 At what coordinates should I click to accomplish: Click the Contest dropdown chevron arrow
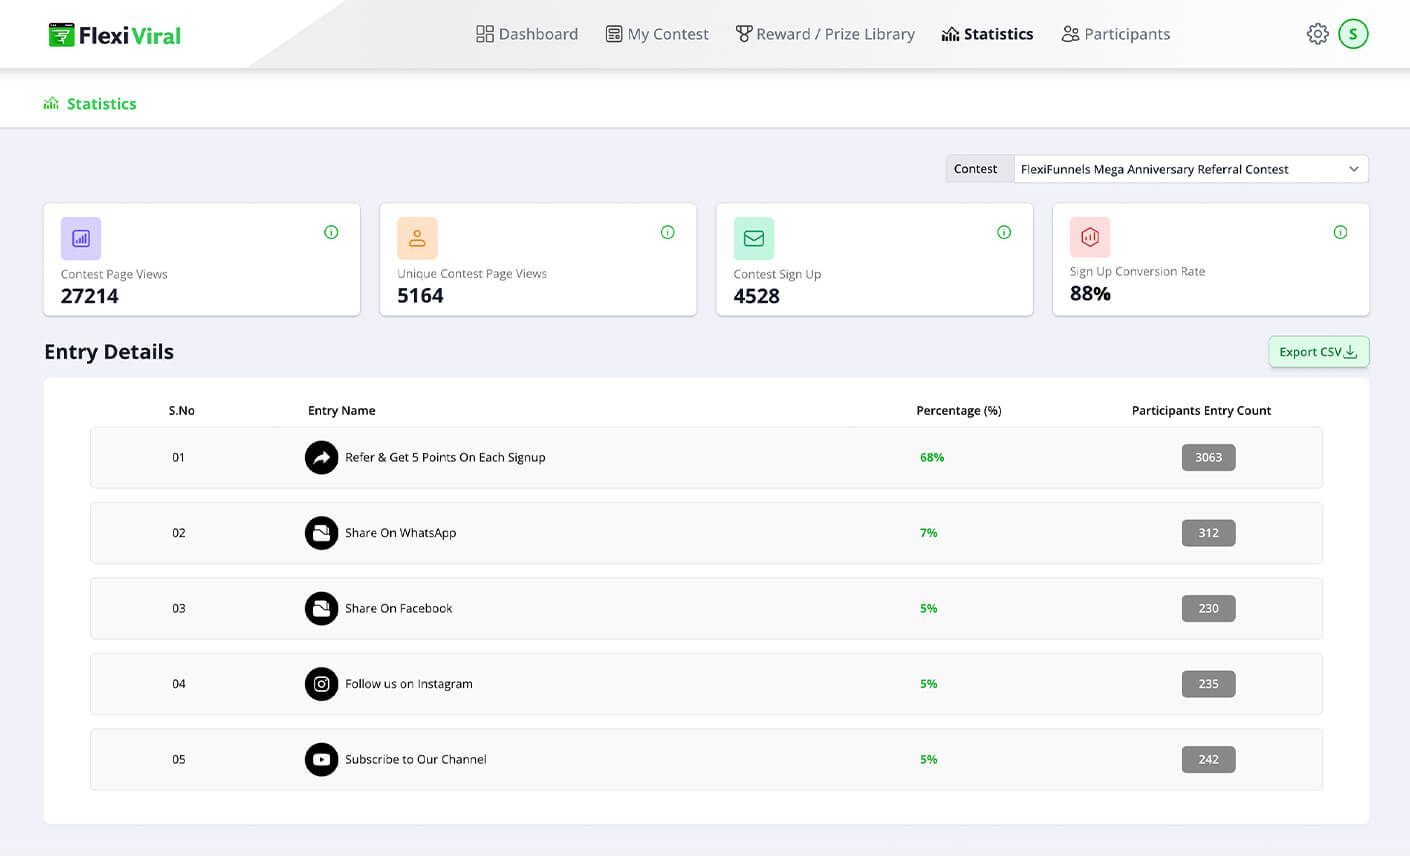[x=1353, y=169]
